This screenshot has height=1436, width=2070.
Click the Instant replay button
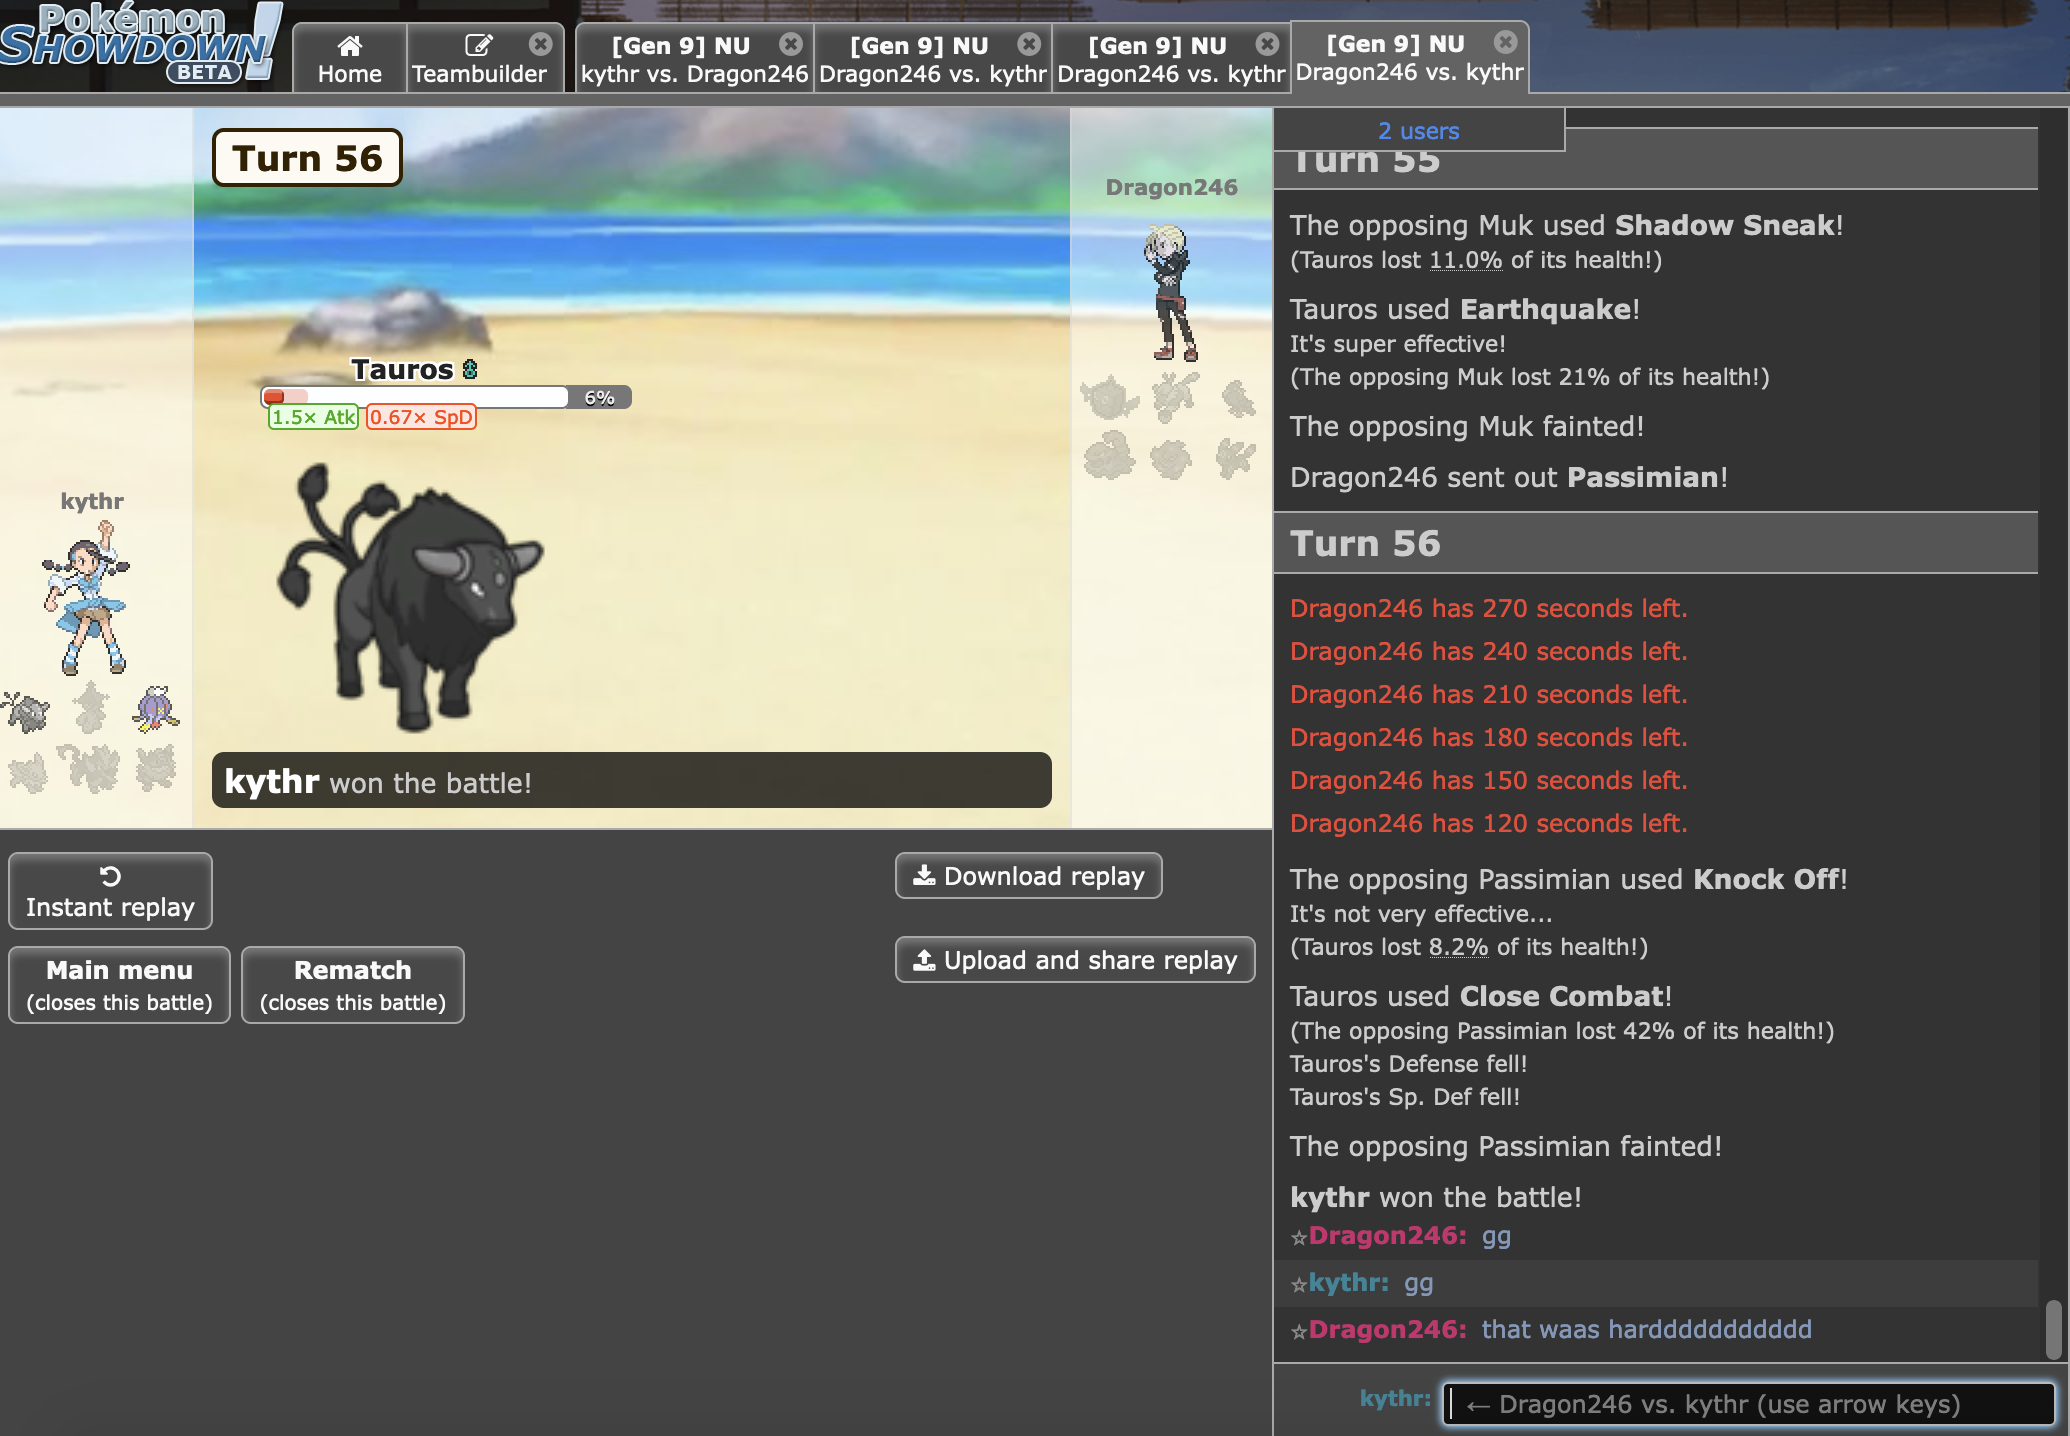[x=110, y=891]
